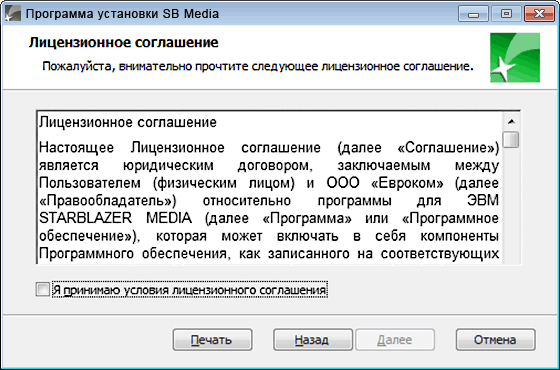560x370 pixels.
Task: Maximize the installer window
Action: click(506, 14)
